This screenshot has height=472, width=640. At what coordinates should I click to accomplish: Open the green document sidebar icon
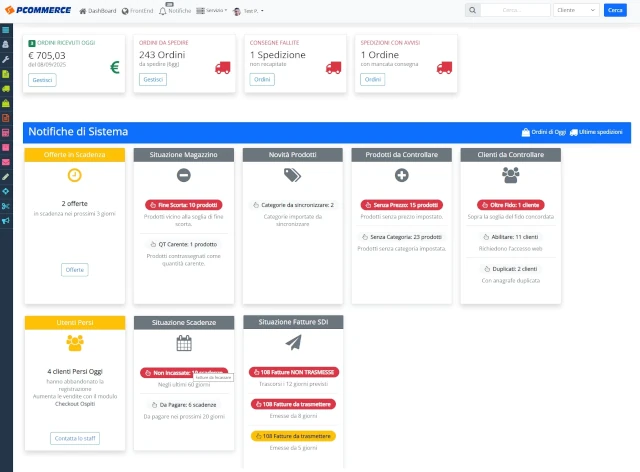(x=6, y=74)
